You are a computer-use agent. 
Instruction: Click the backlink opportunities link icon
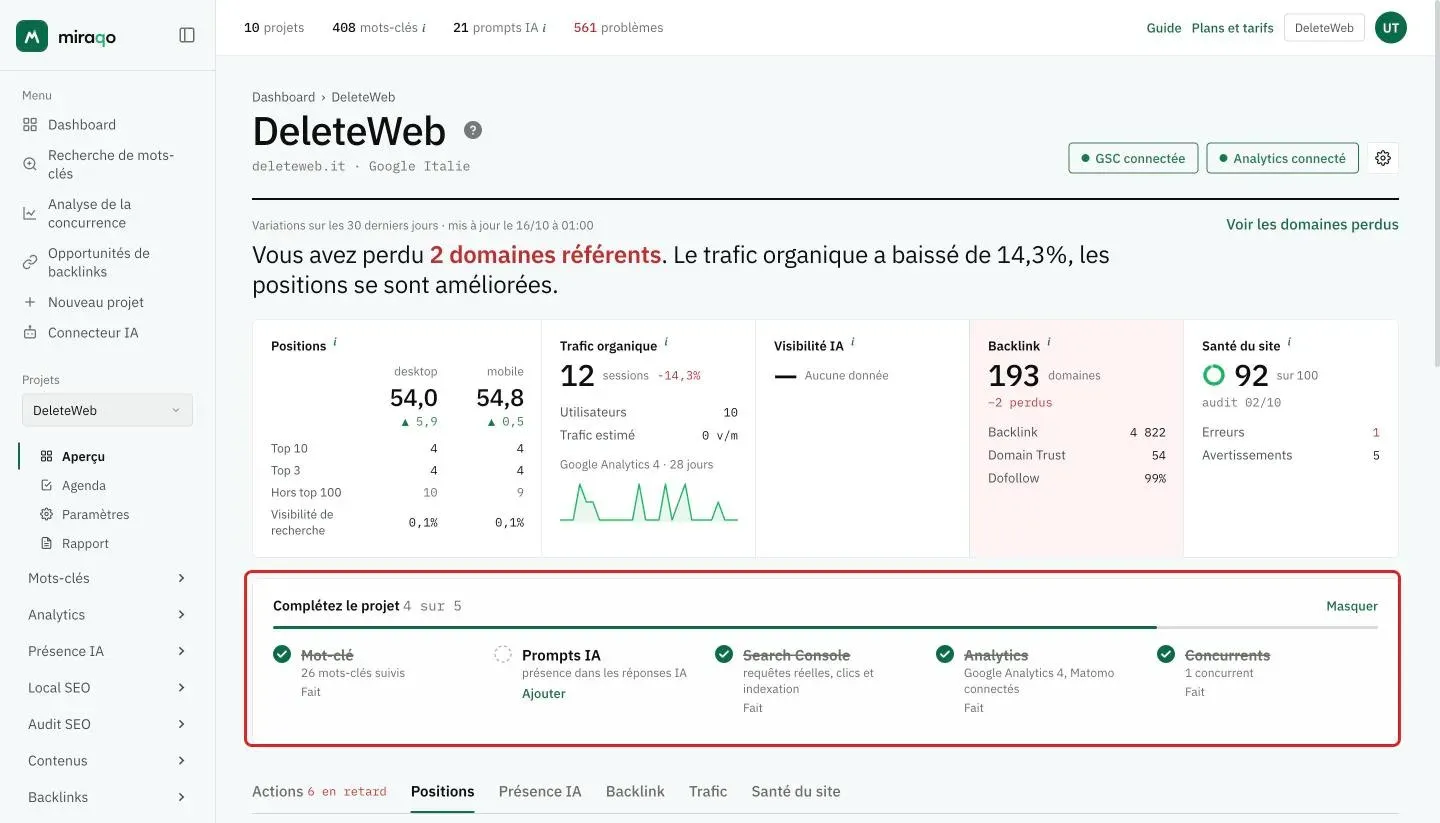tap(30, 262)
